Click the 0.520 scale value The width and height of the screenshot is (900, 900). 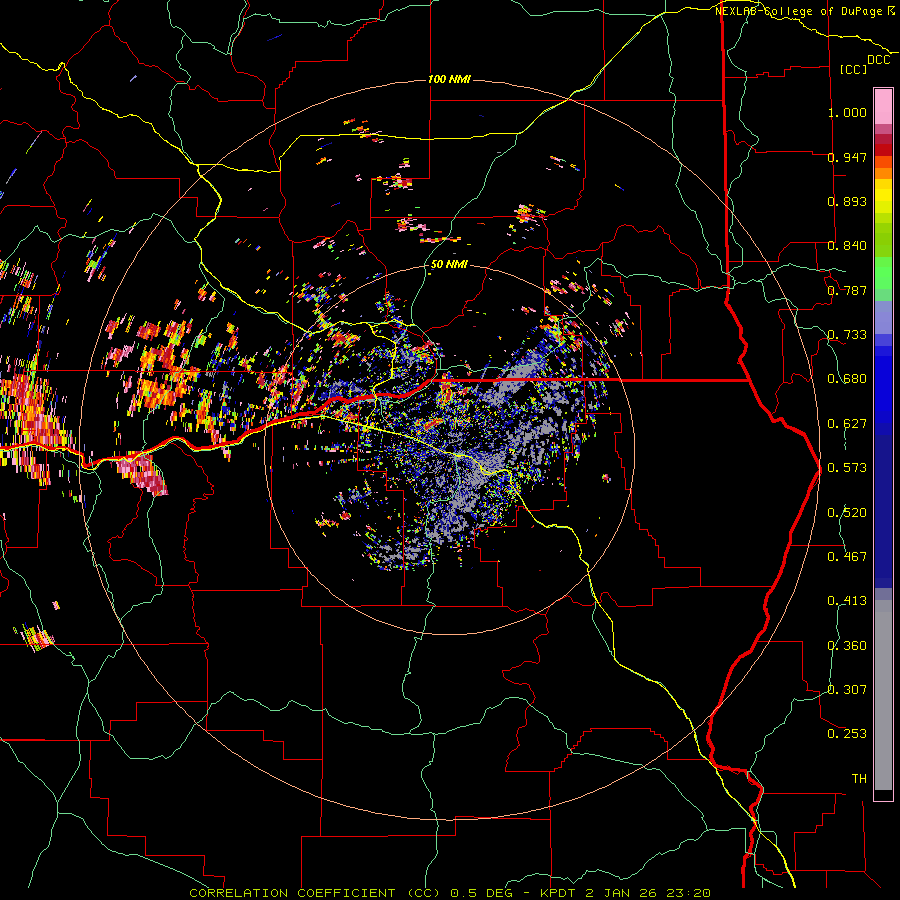click(847, 513)
